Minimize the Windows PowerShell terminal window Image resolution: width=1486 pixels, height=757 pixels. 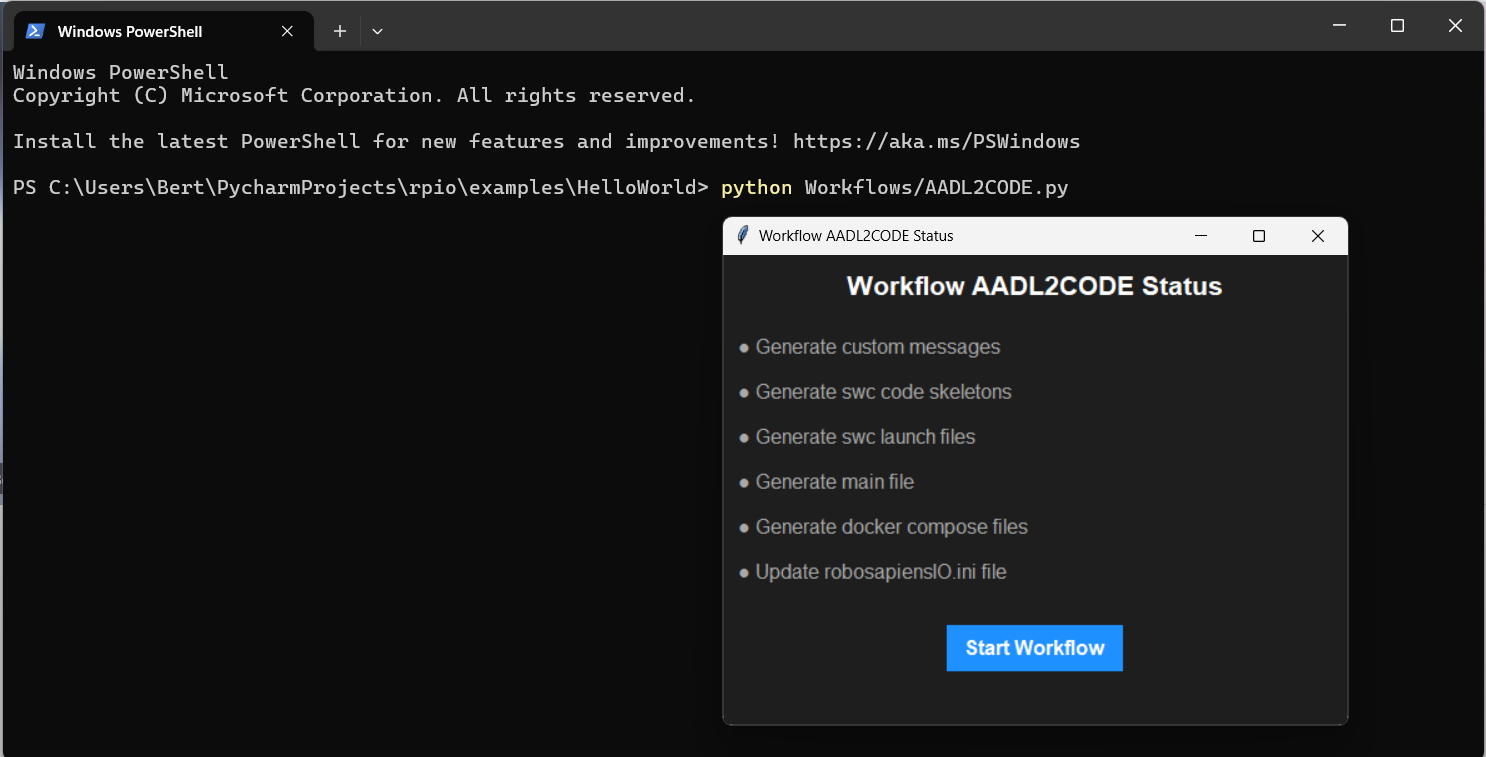coord(1340,26)
